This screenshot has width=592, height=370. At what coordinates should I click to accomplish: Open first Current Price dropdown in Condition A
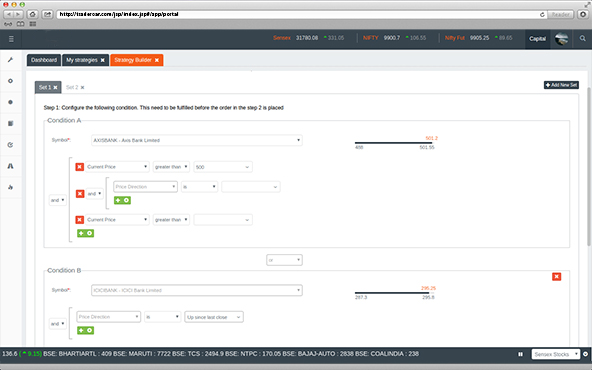[x=117, y=167]
